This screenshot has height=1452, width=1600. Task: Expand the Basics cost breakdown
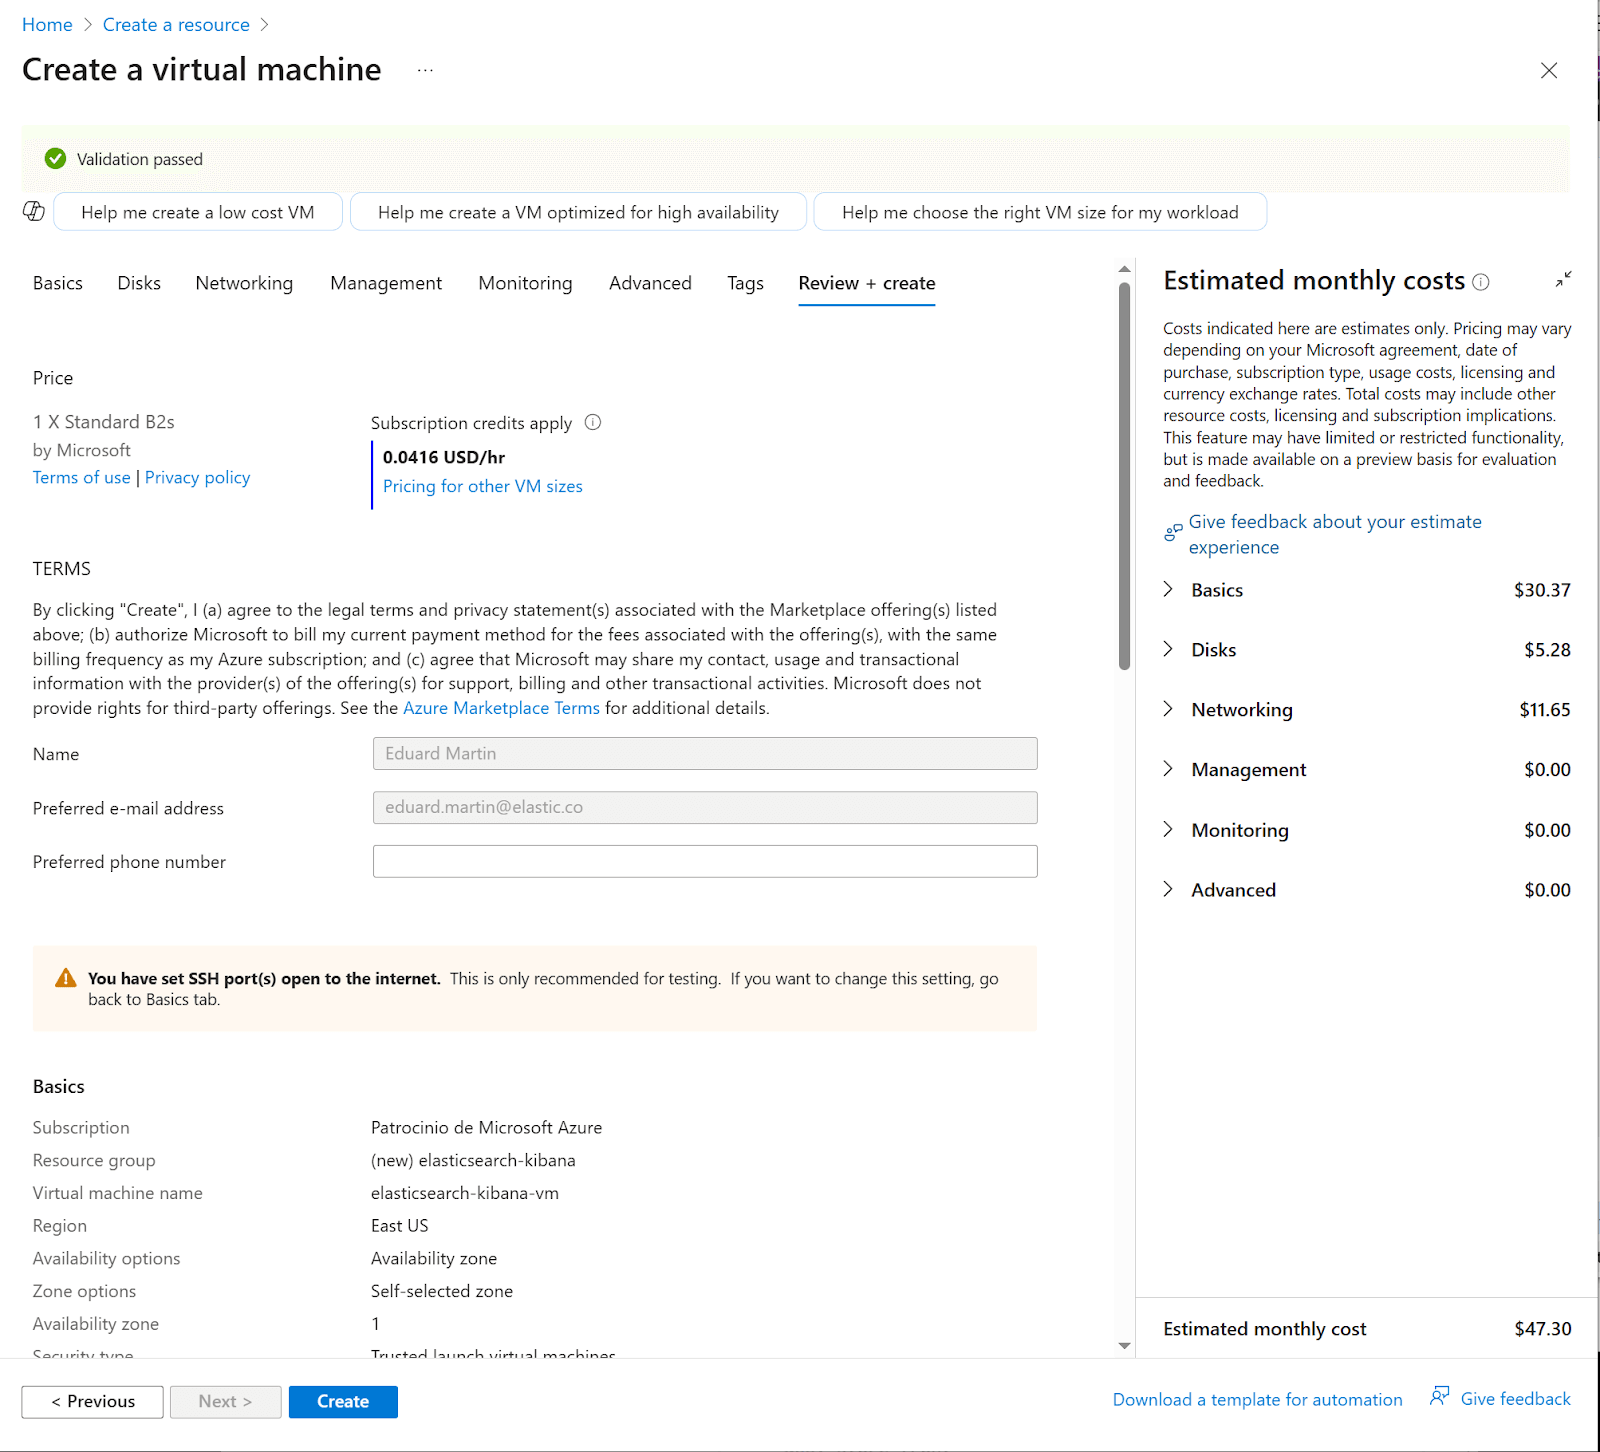coord(1168,589)
